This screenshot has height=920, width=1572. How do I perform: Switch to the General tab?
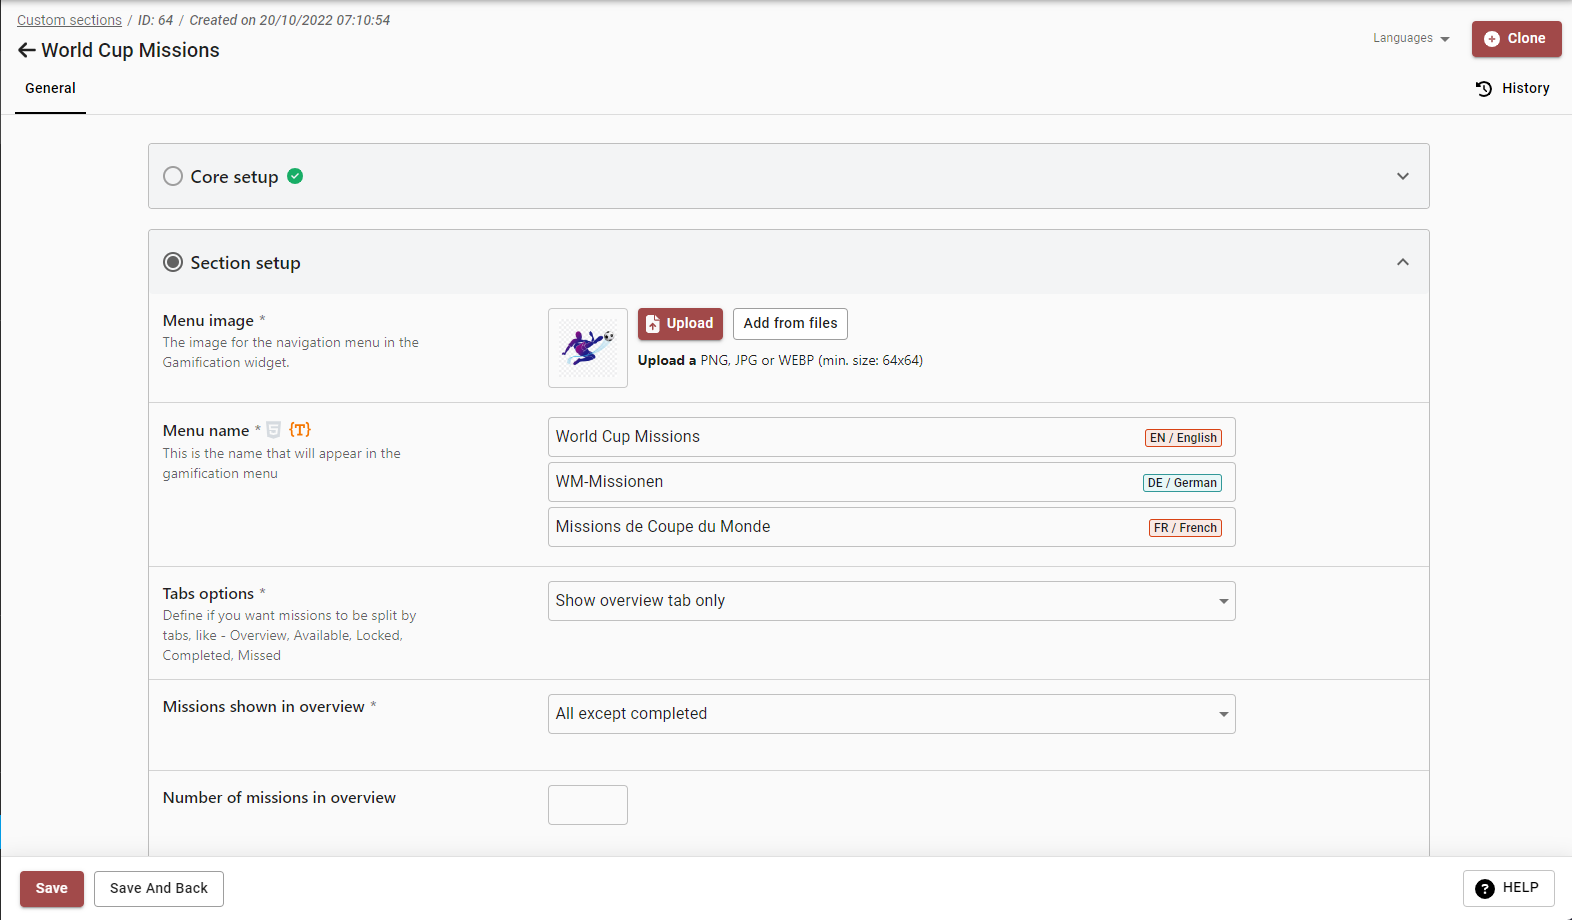50,88
